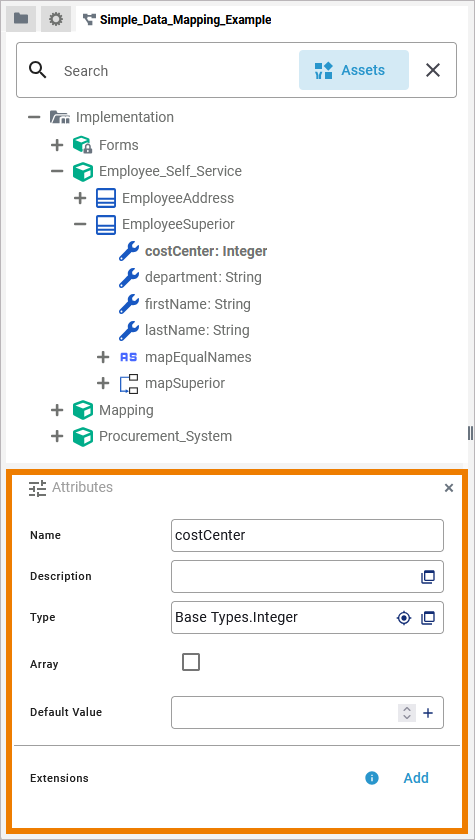
Task: Collapse the Implementation folder
Action: 34,117
